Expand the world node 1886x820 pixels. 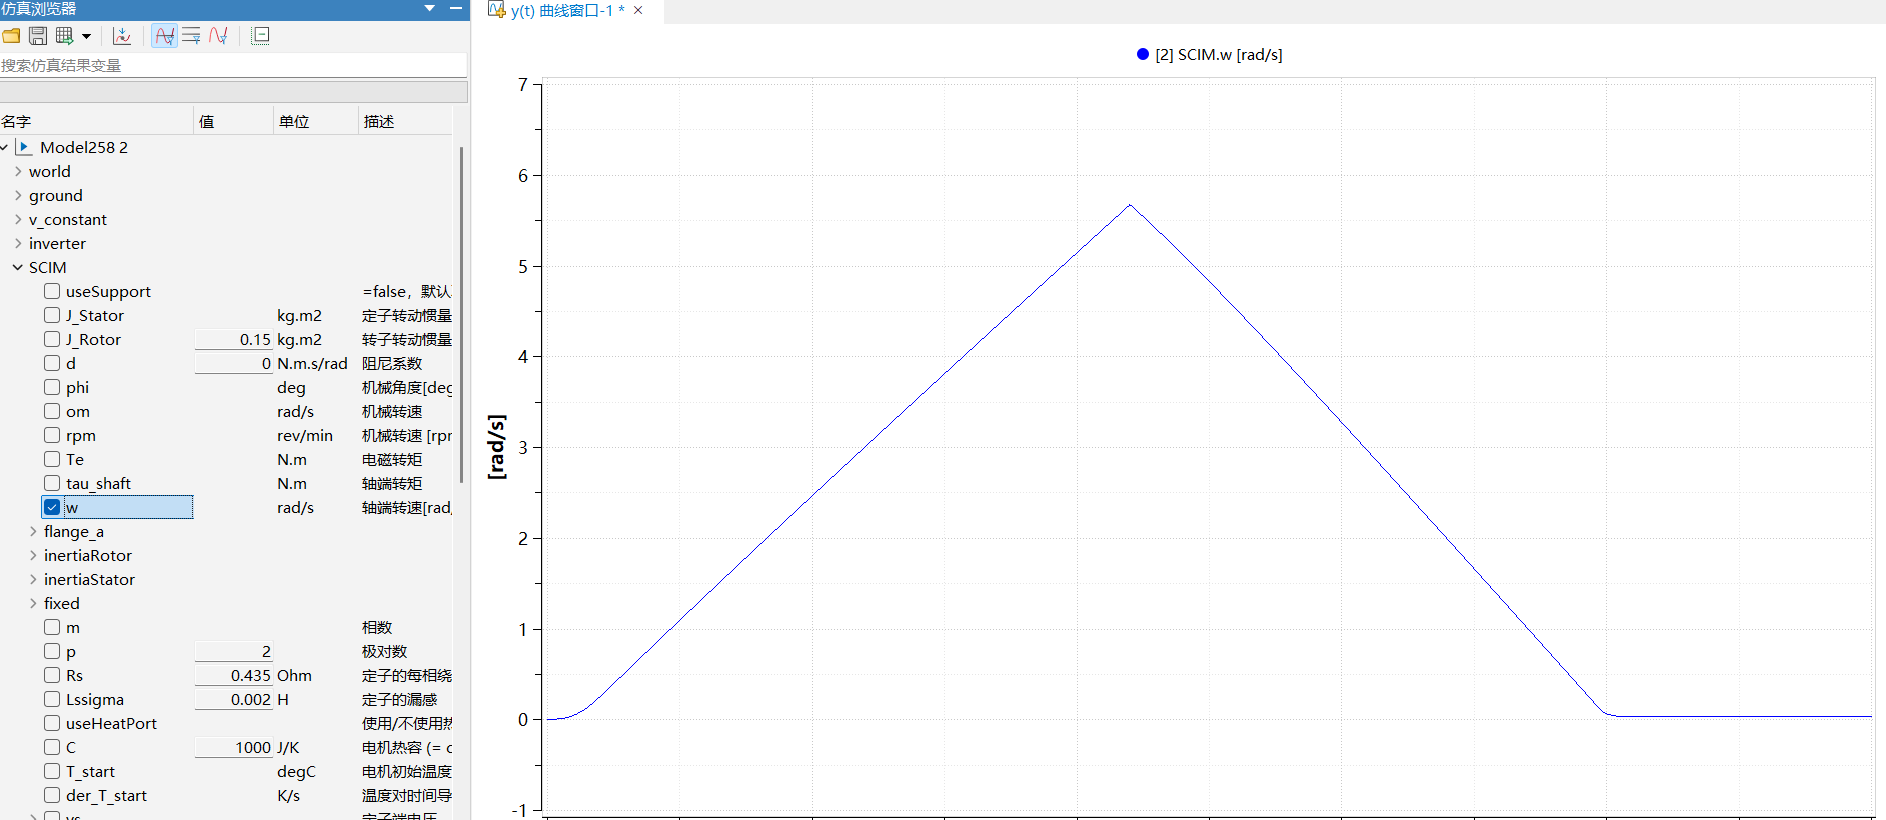tap(18, 171)
